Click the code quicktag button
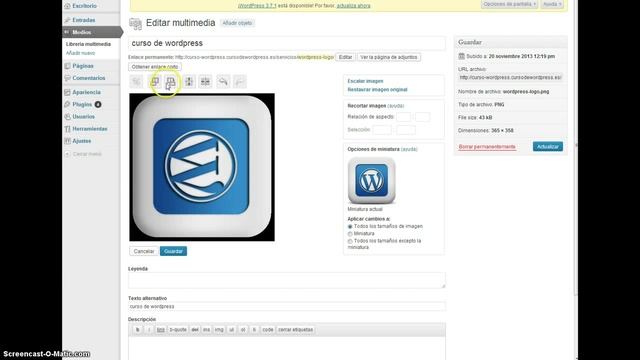This screenshot has width=640, height=360. coord(268,330)
